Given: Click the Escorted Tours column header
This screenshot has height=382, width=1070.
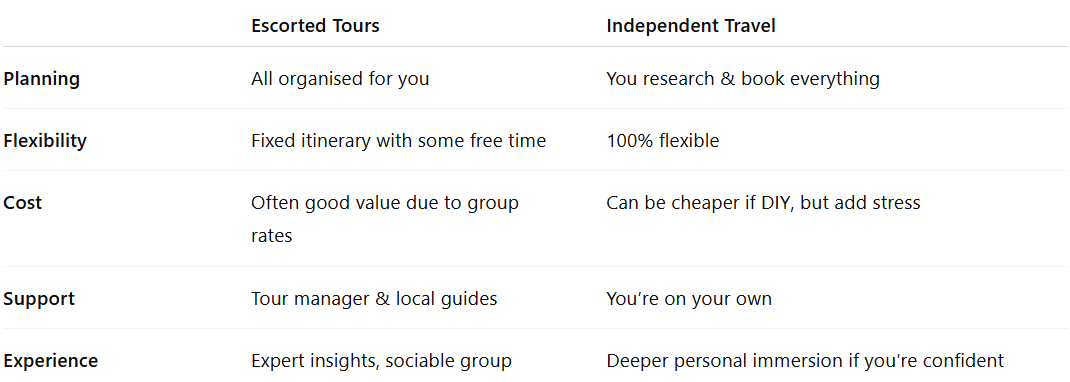Looking at the screenshot, I should tap(315, 26).
